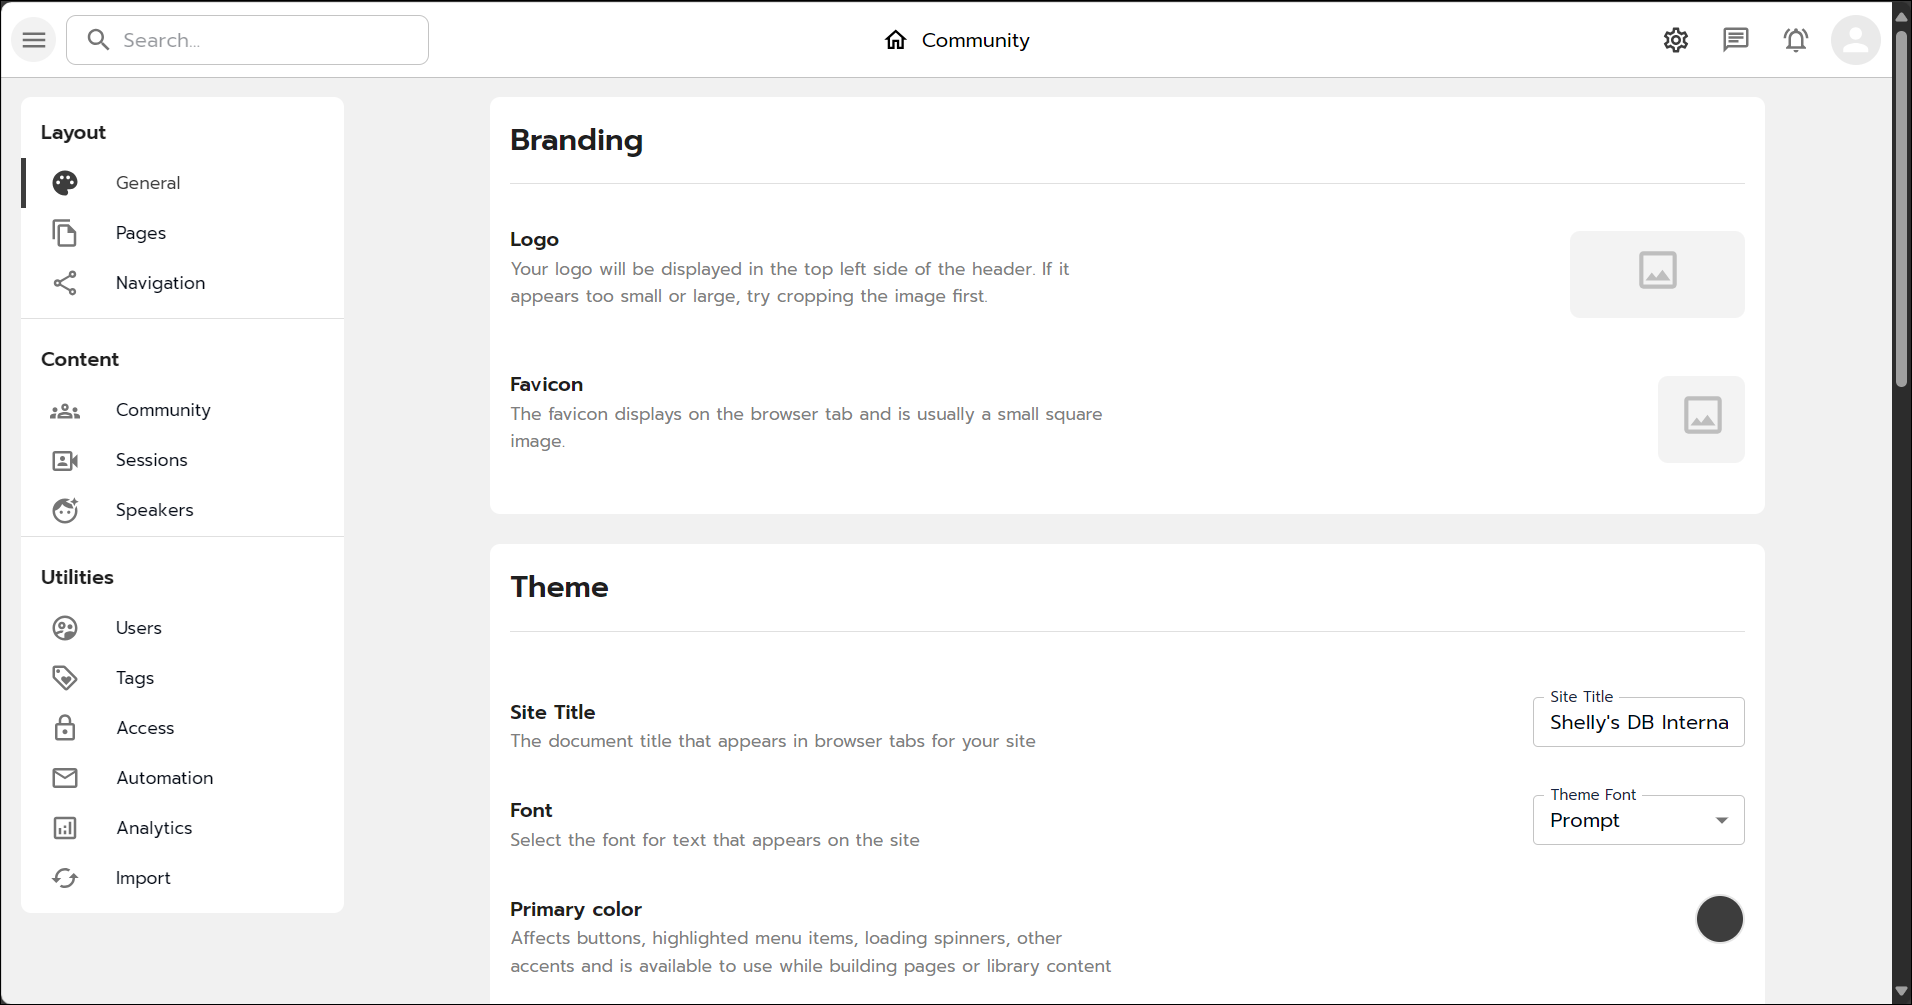Click the Import refresh icon
Screen dimensions: 1912x1005
click(65, 878)
